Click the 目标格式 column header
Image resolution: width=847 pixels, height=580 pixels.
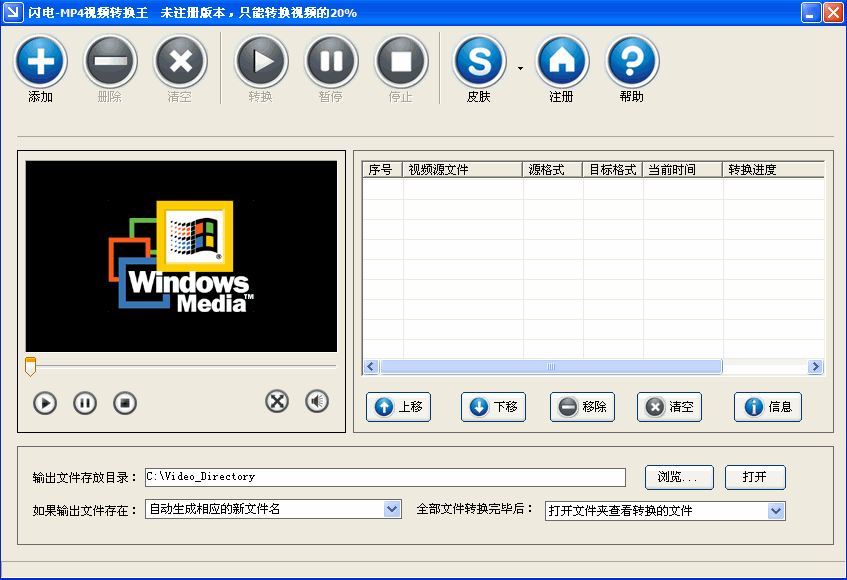613,170
